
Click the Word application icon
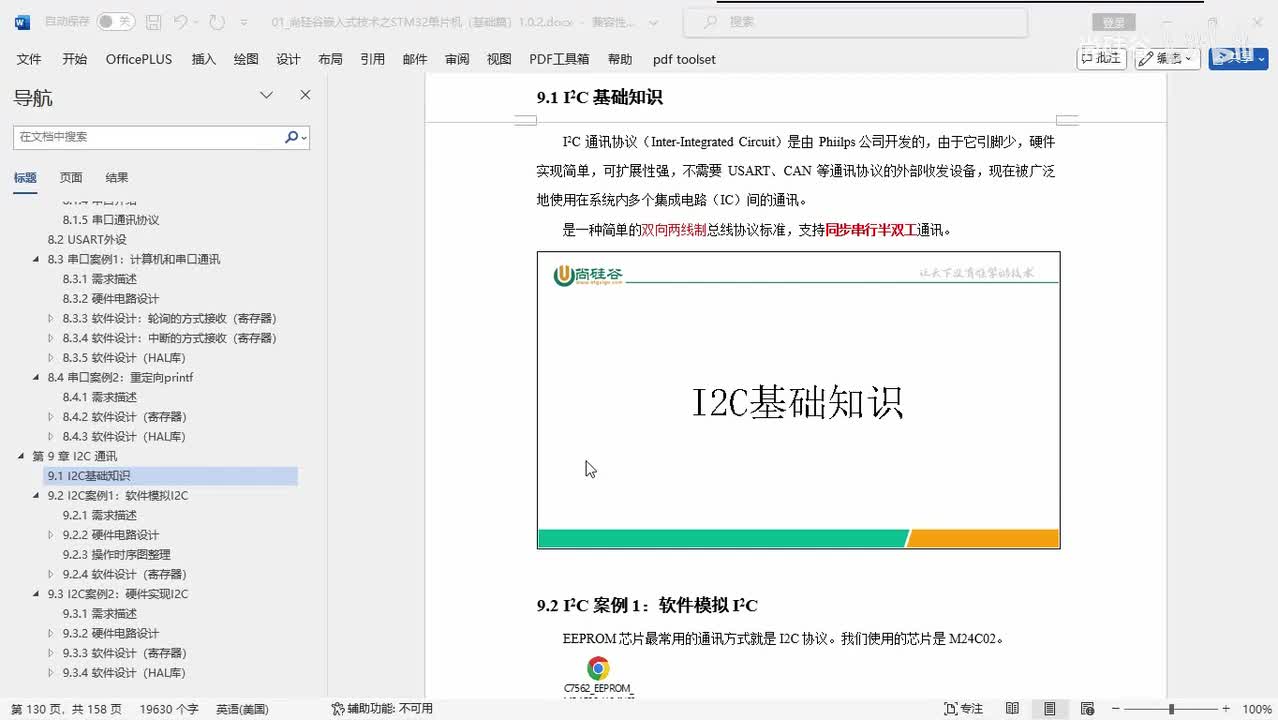click(x=22, y=21)
